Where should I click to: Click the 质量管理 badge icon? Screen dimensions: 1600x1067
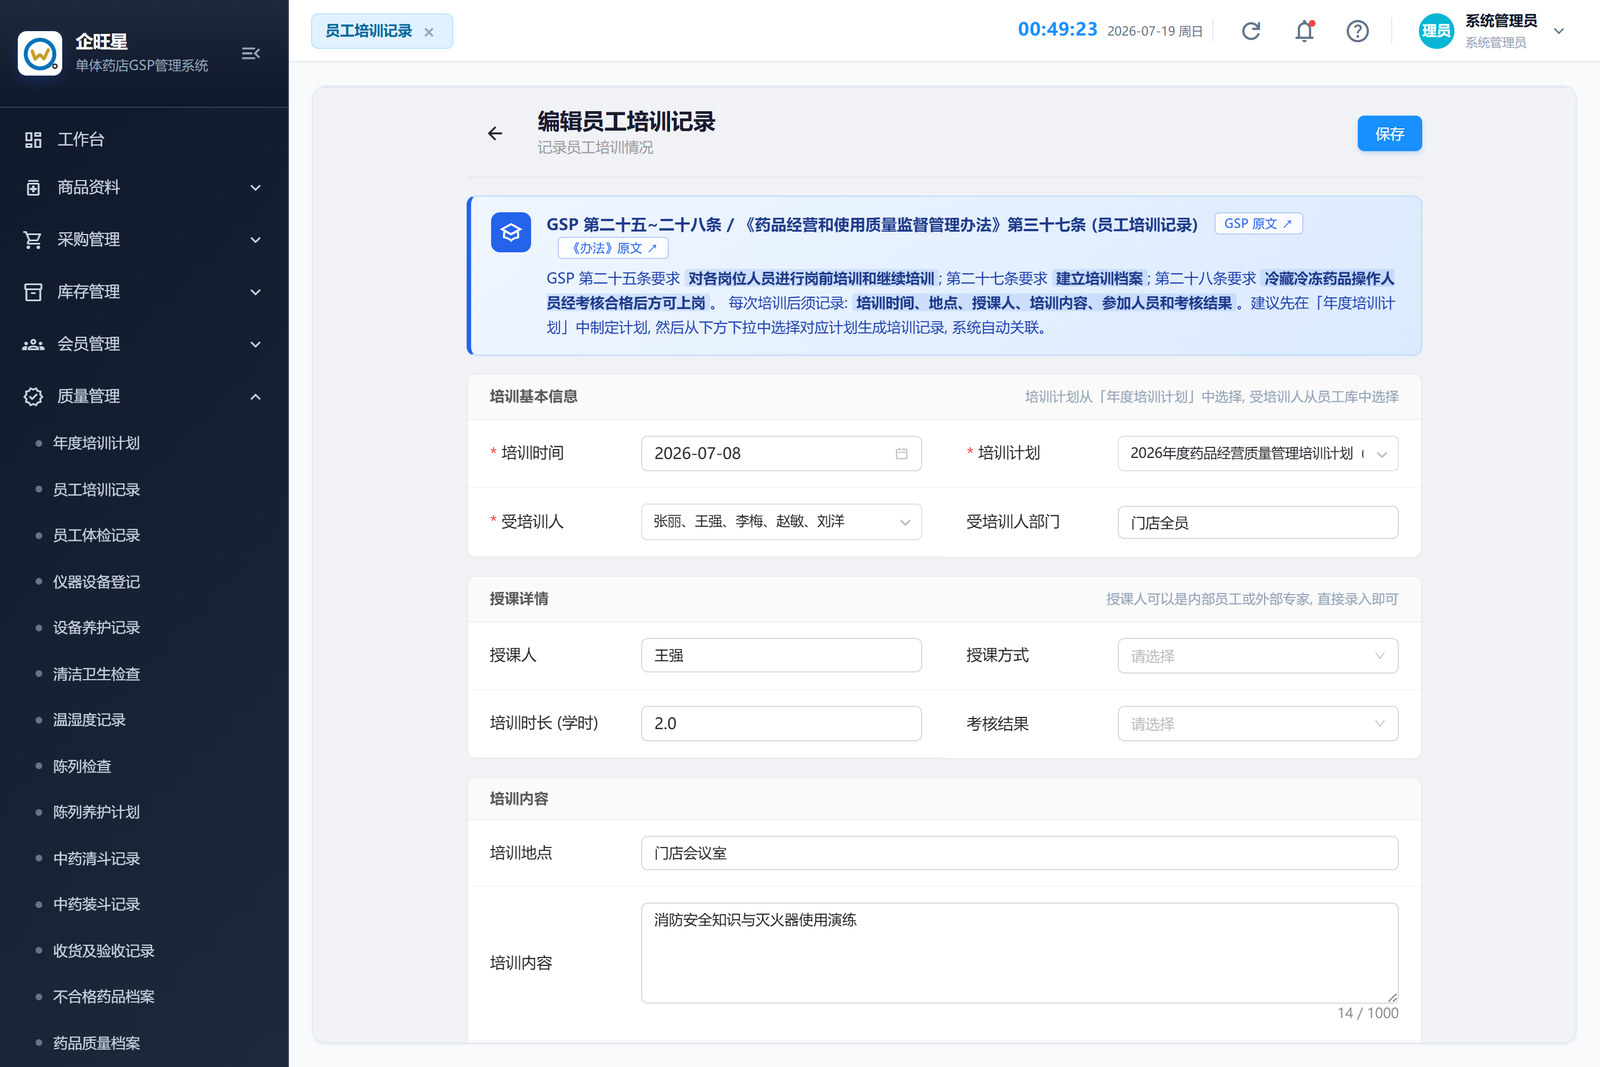(x=33, y=397)
